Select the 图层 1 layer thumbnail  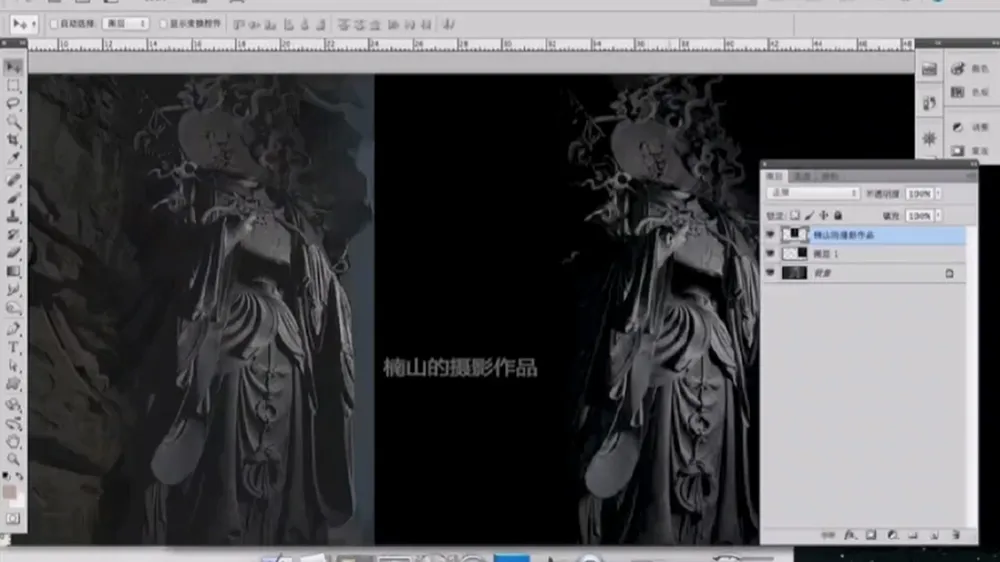coord(795,254)
